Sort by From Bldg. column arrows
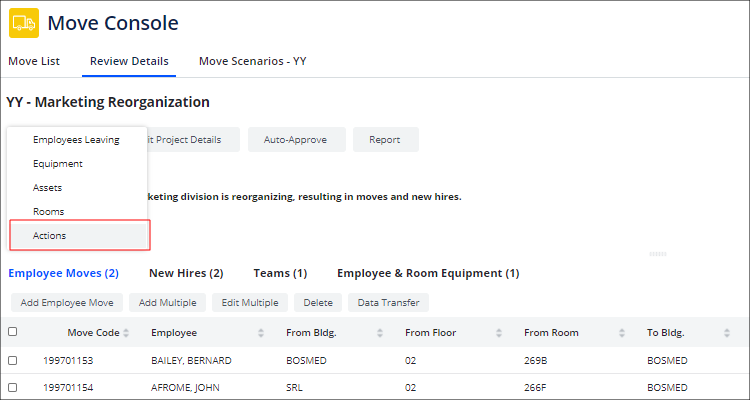 [x=381, y=333]
